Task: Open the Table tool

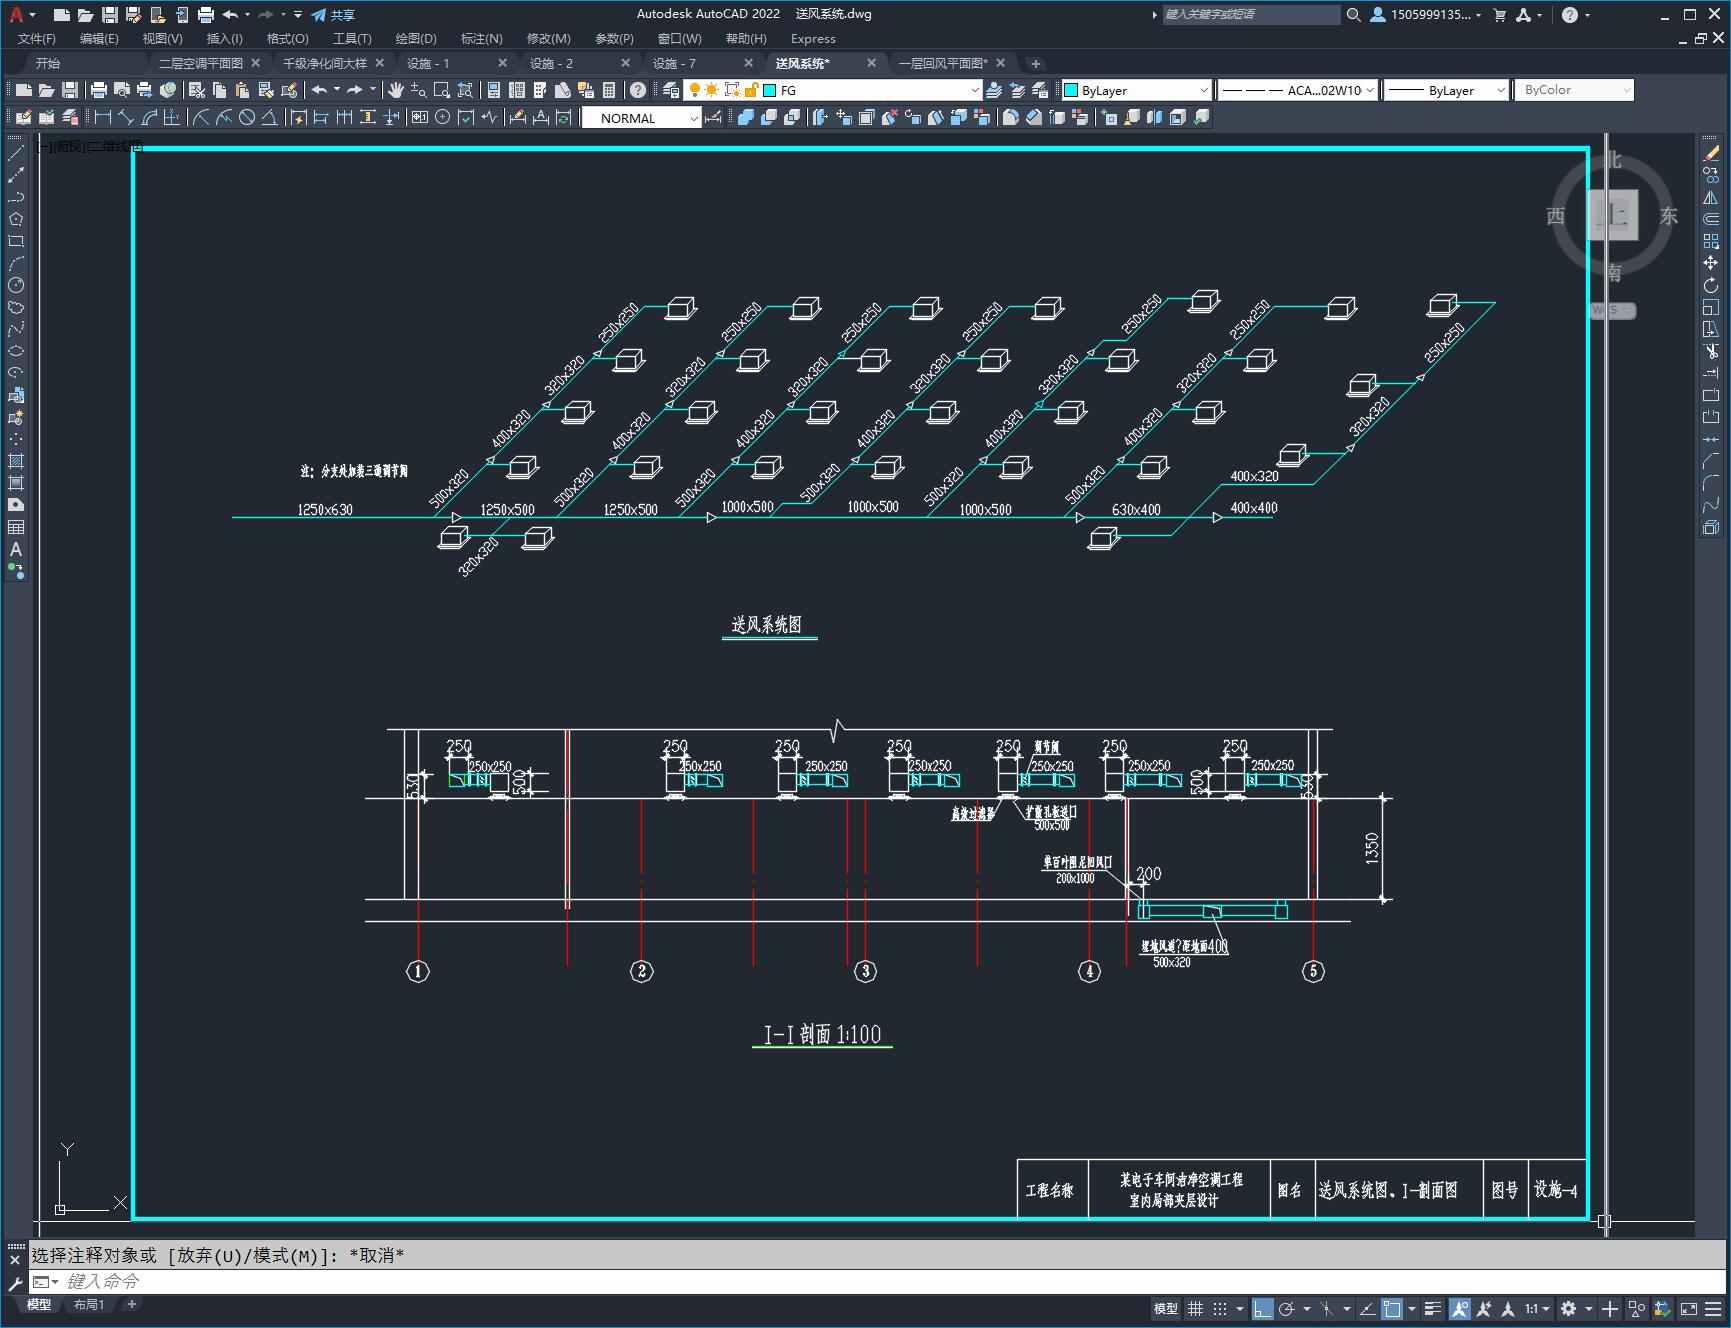Action: pos(16,527)
